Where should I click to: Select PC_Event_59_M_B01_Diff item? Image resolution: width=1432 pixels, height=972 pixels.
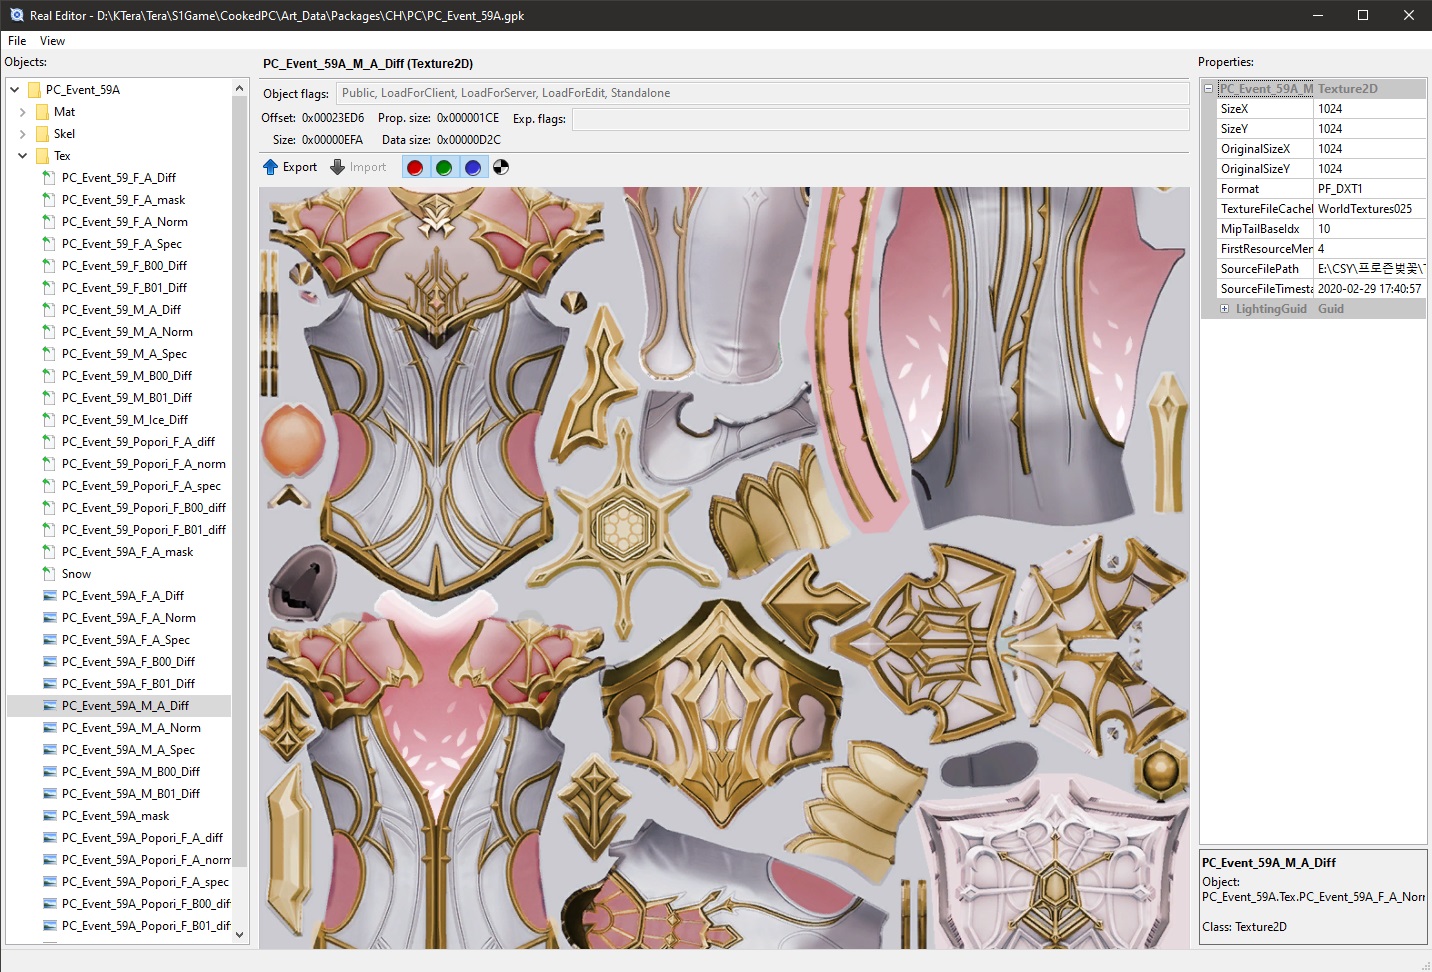pyautogui.click(x=127, y=398)
